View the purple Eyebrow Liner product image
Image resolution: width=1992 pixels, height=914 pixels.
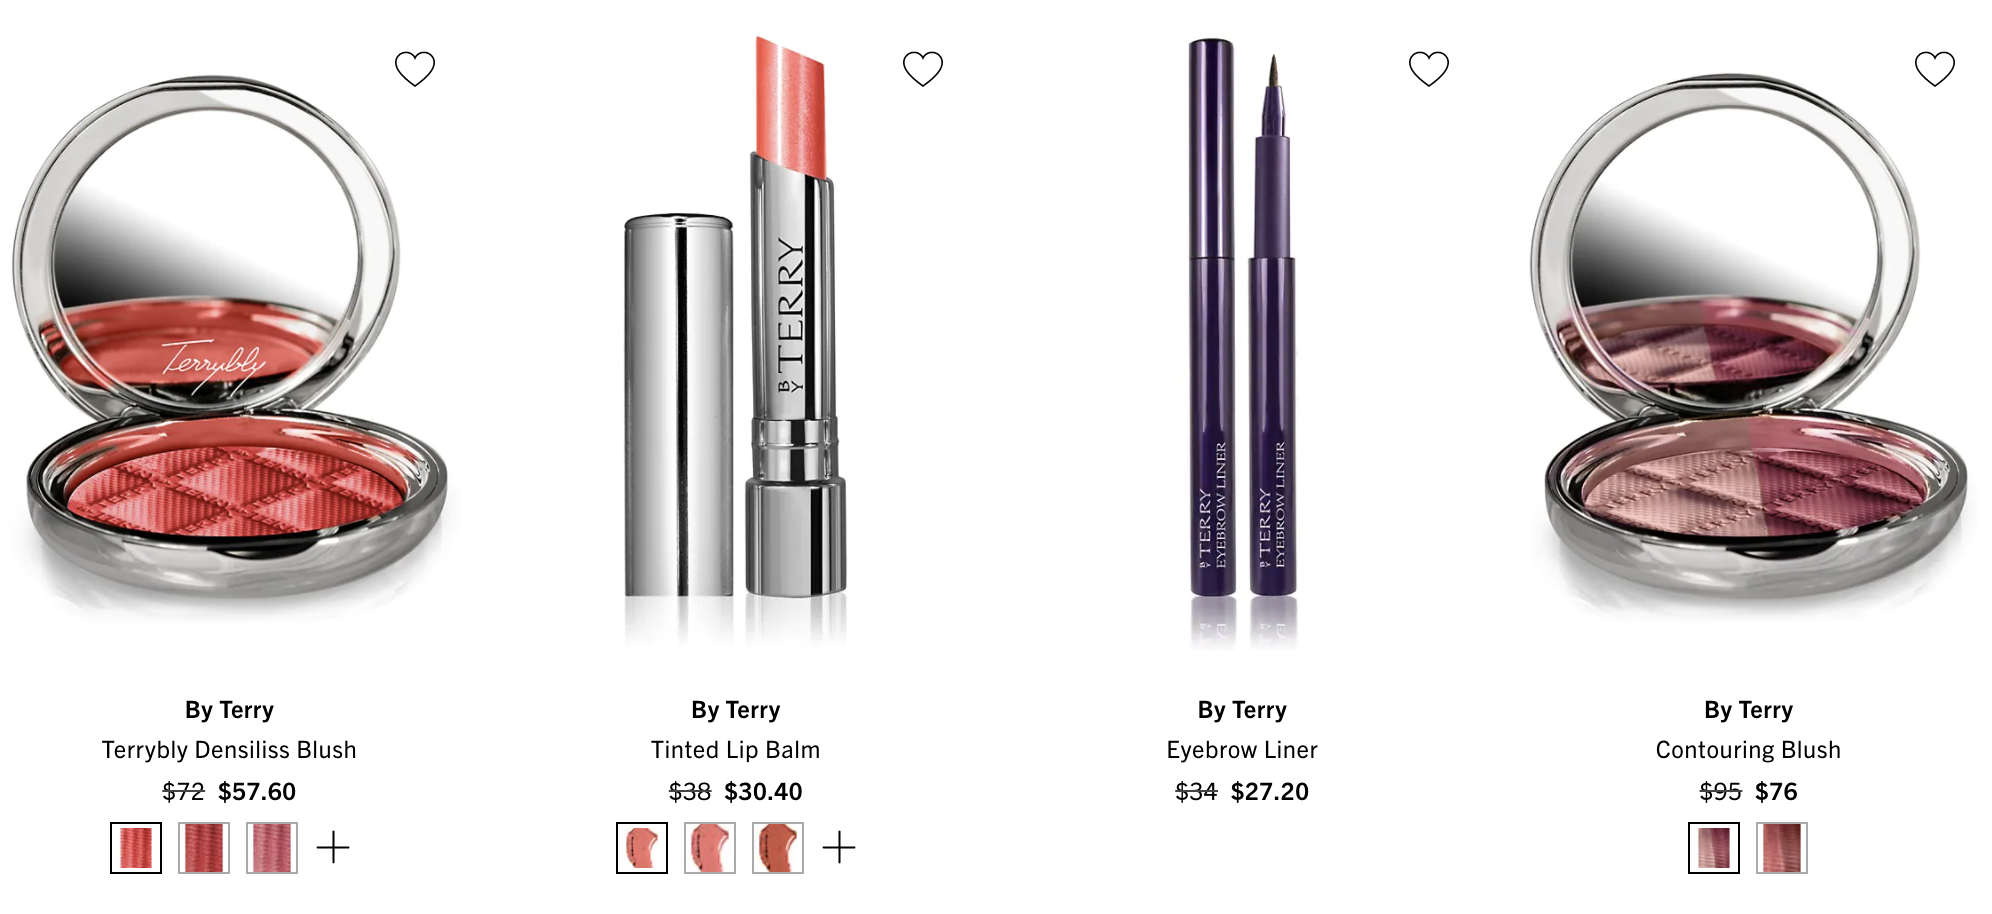click(x=1242, y=340)
